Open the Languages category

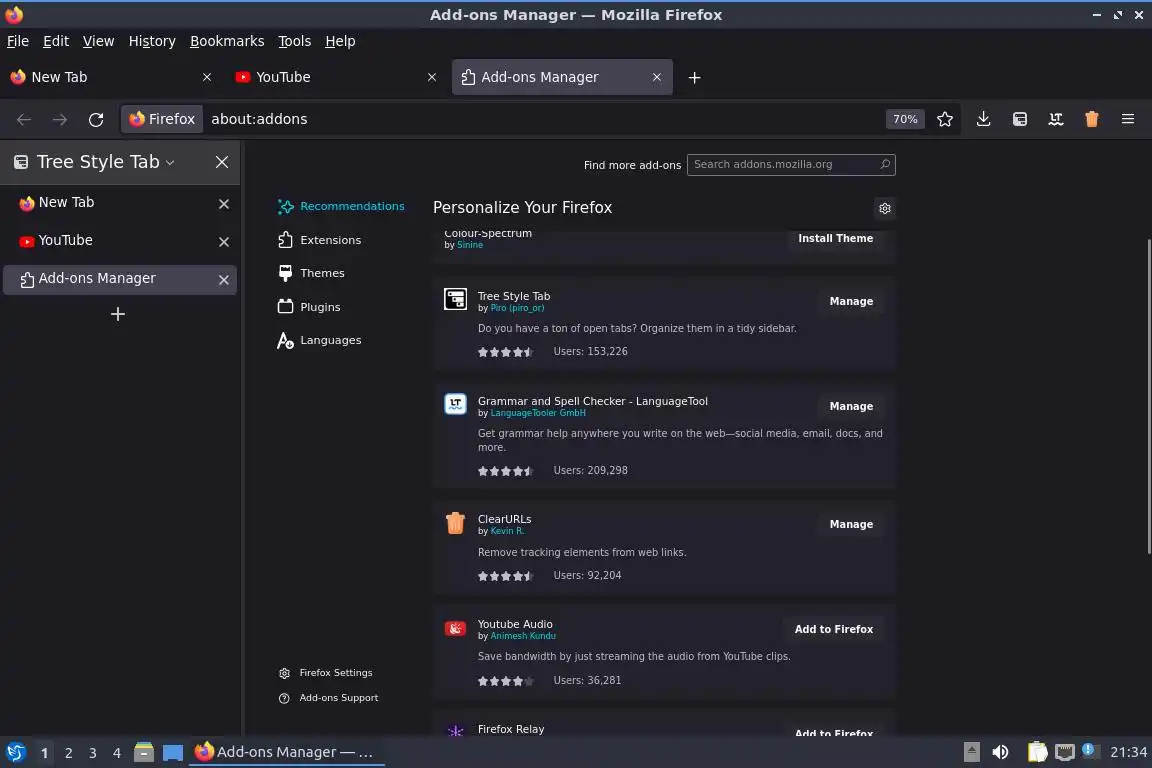coord(320,340)
